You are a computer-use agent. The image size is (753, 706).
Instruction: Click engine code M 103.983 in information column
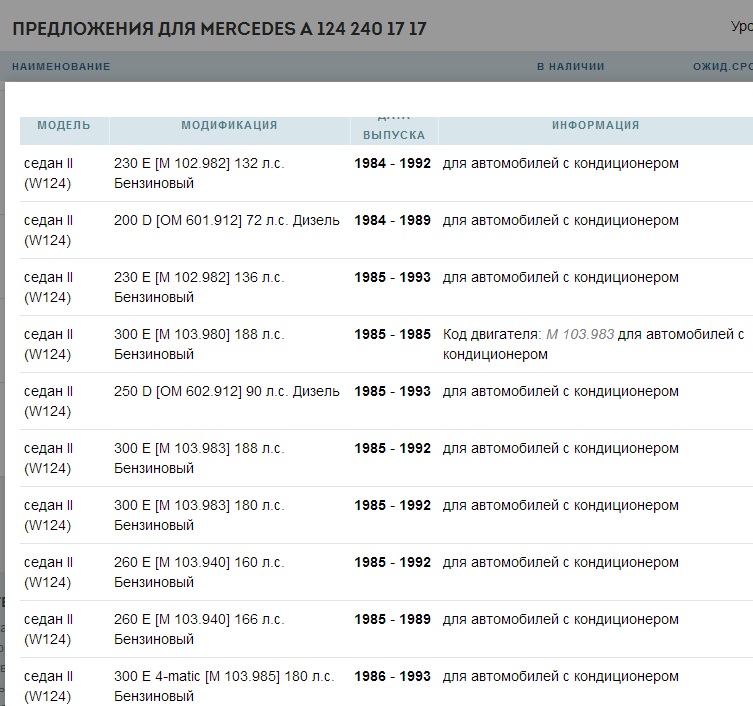tap(580, 334)
